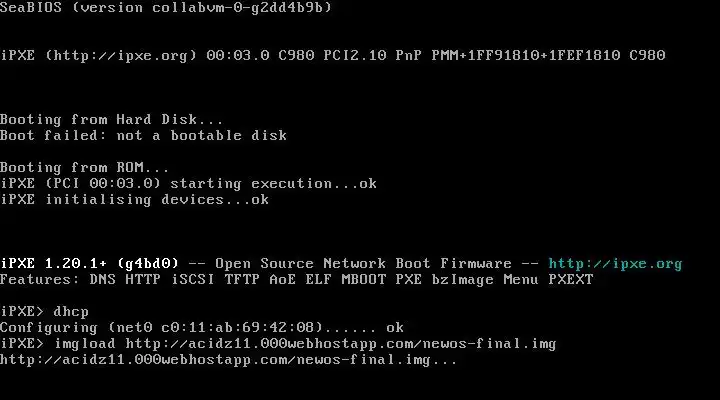
Task: Click 'PXEXT' in the features list
Action: [x=571, y=279]
